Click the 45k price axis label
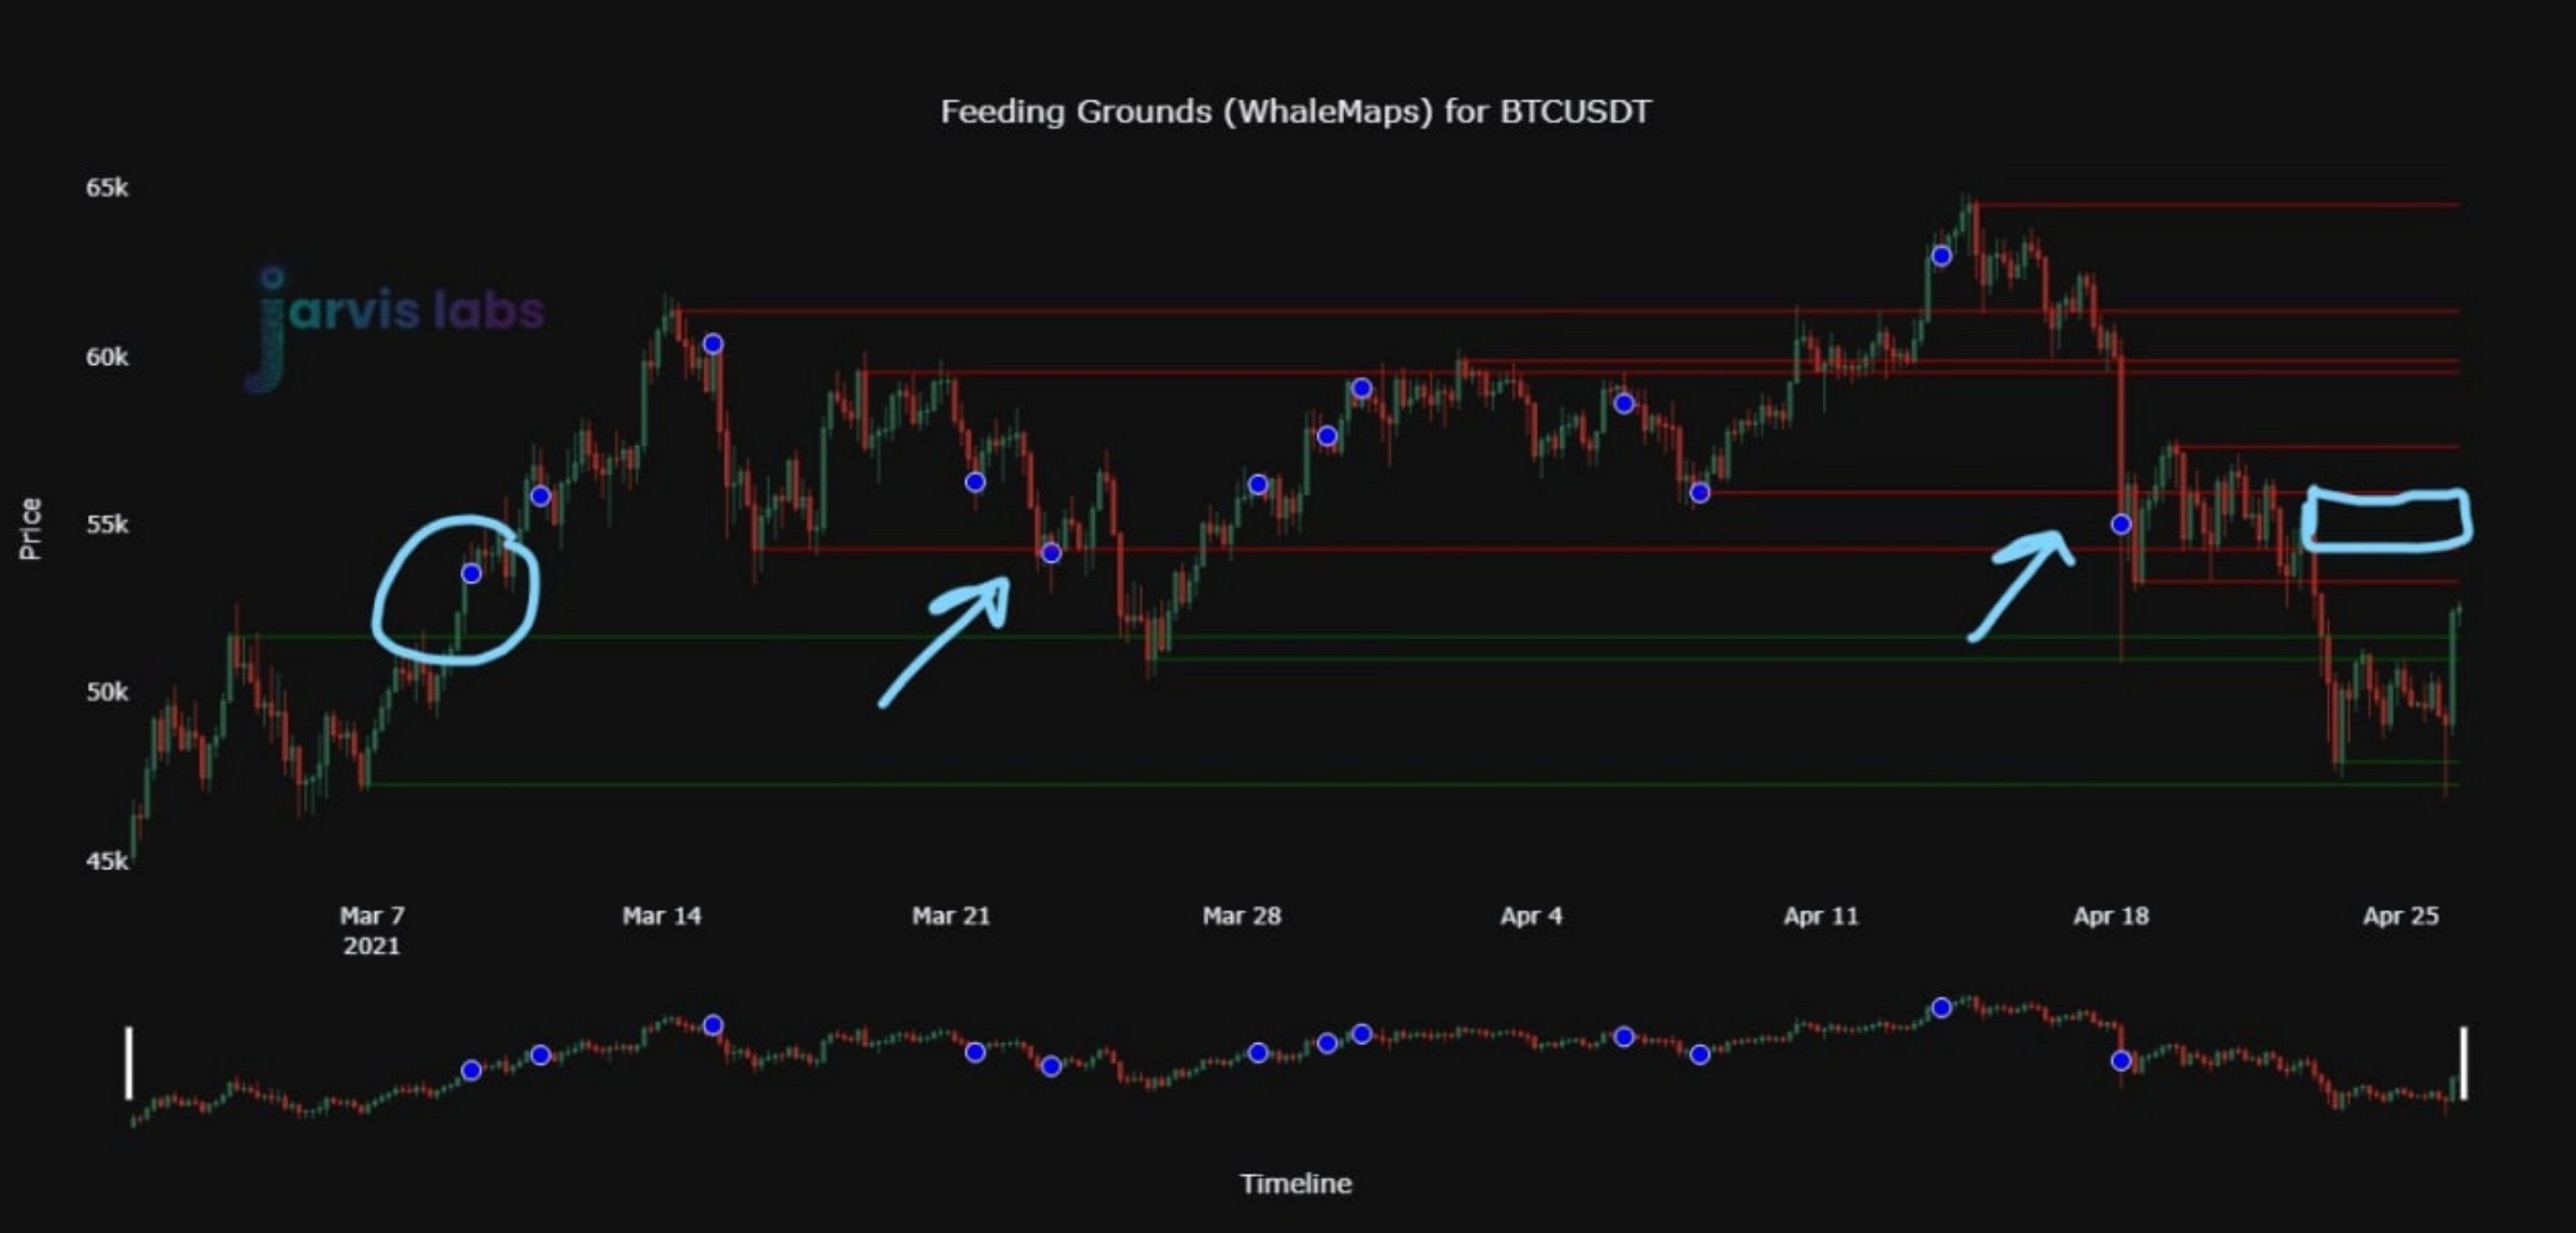The width and height of the screenshot is (2576, 1233). (107, 861)
